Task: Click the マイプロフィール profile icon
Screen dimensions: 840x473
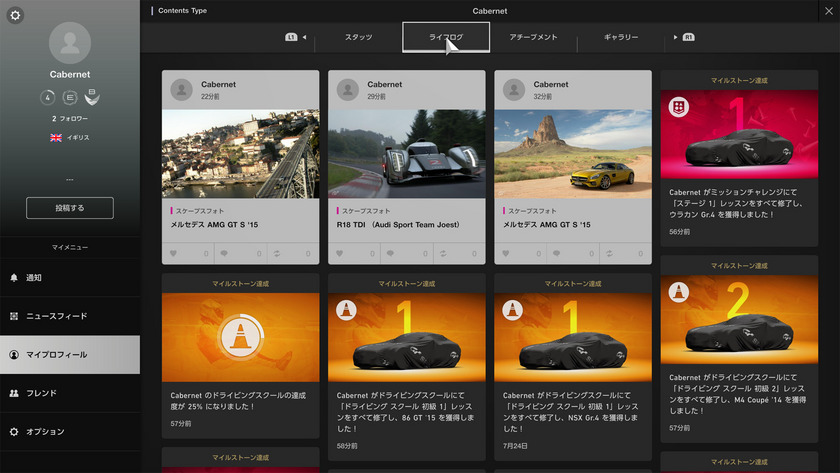Action: tap(14, 355)
